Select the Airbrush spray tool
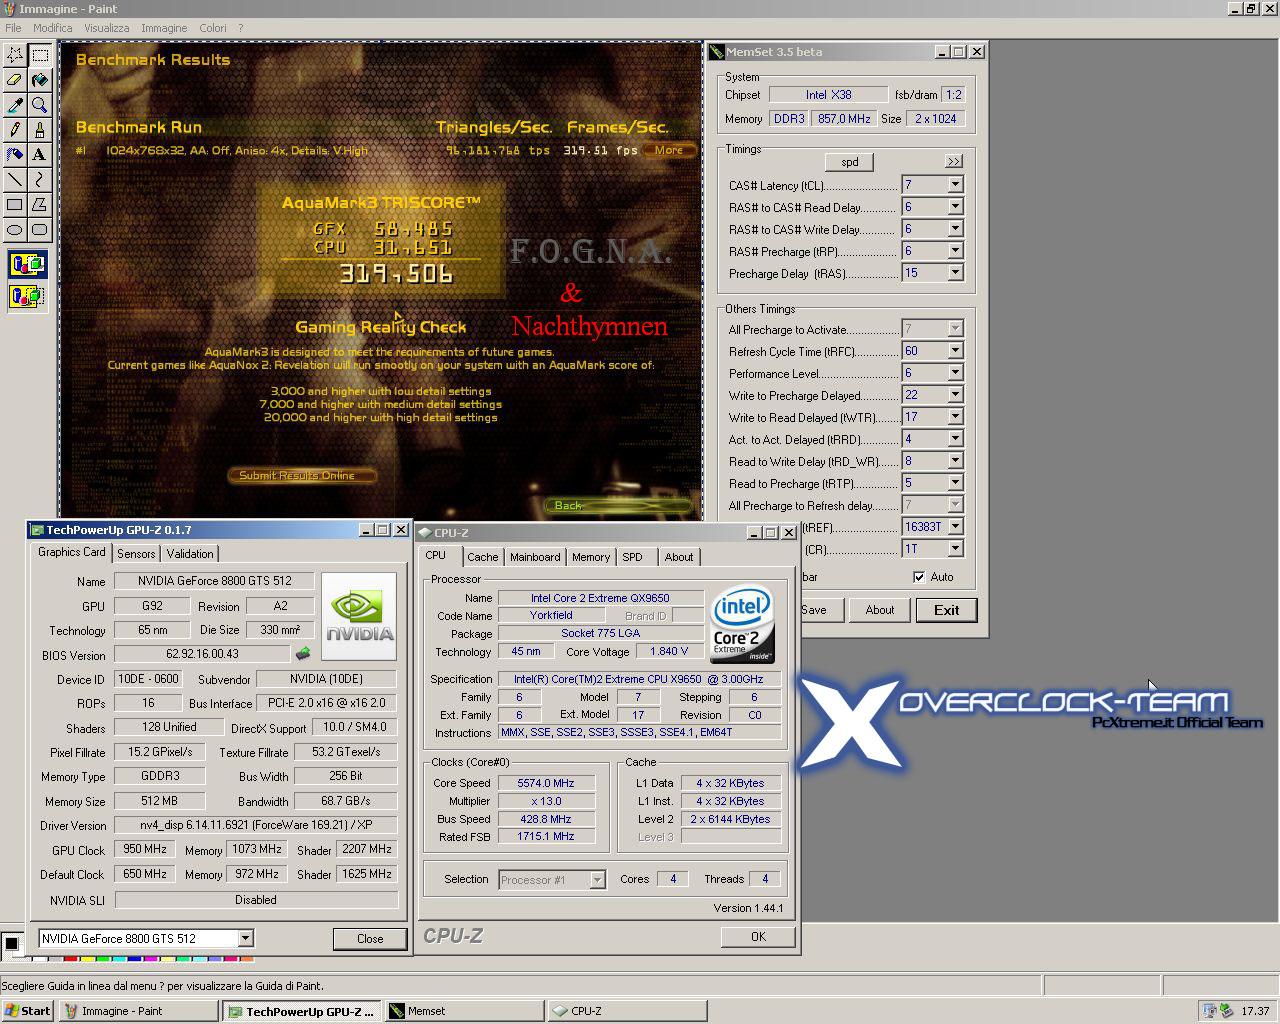This screenshot has width=1280, height=1024. click(x=15, y=155)
